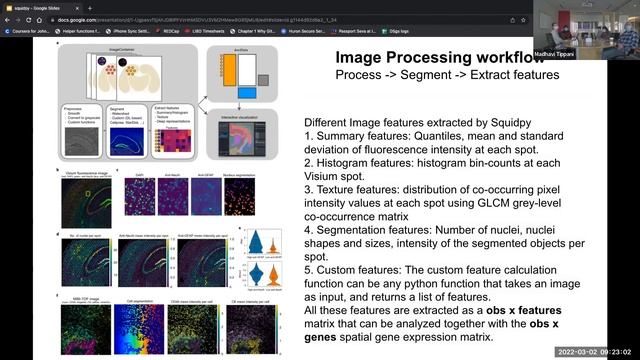Click the browser forward arrow

(x=18, y=20)
